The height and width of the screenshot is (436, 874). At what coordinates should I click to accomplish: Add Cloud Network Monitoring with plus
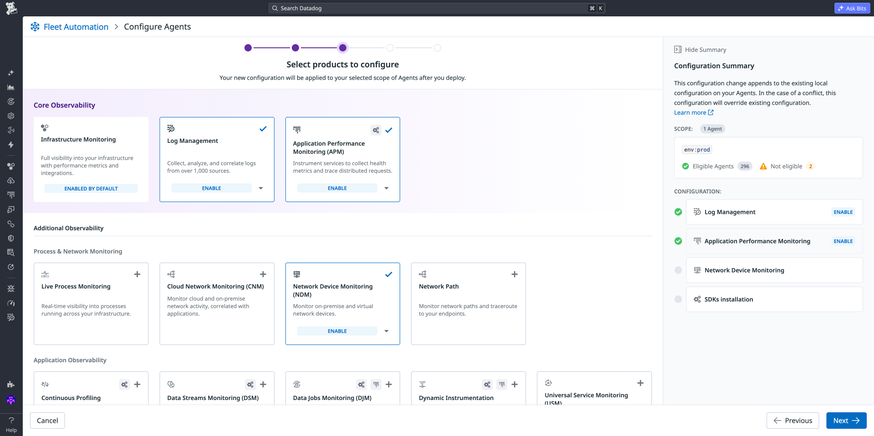click(263, 274)
